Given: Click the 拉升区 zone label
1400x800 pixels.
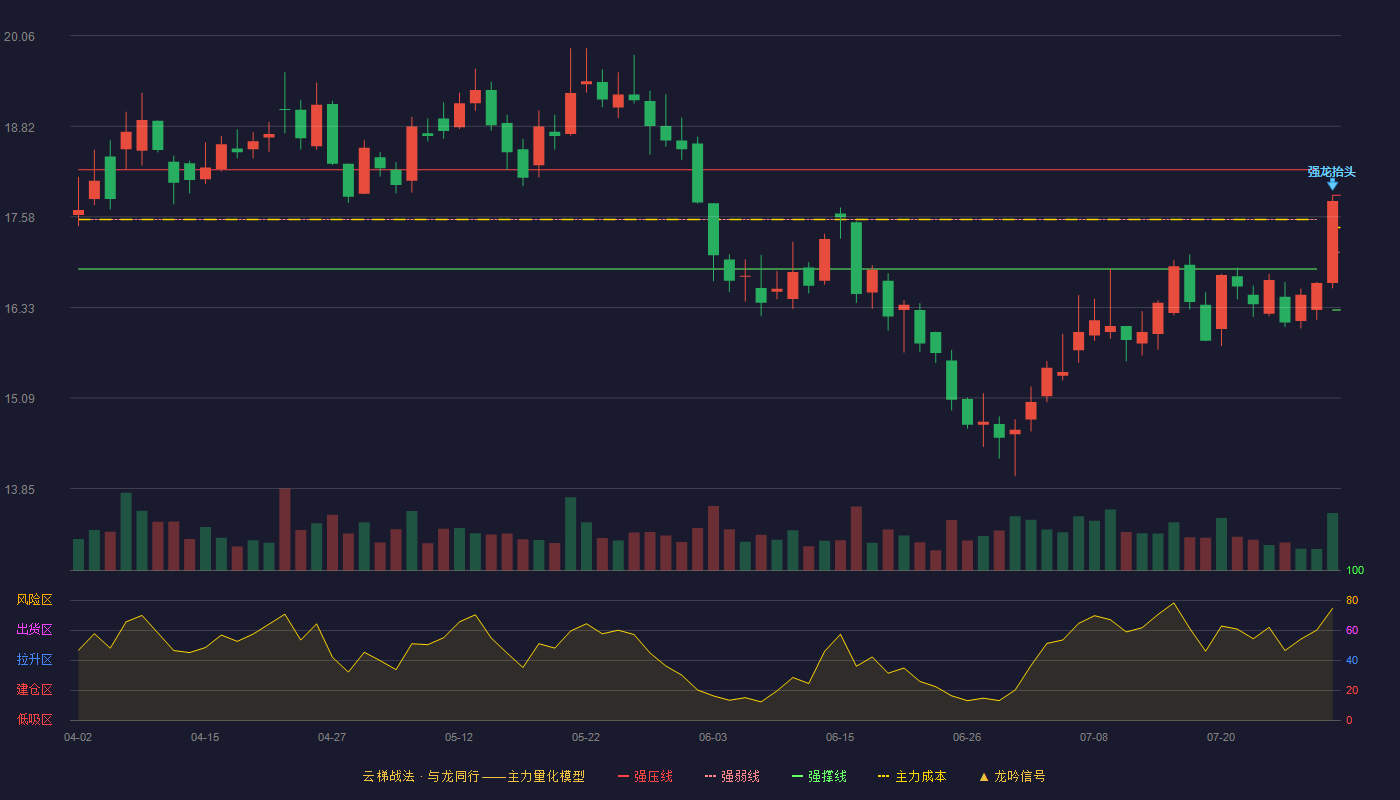Looking at the screenshot, I should pos(34,660).
